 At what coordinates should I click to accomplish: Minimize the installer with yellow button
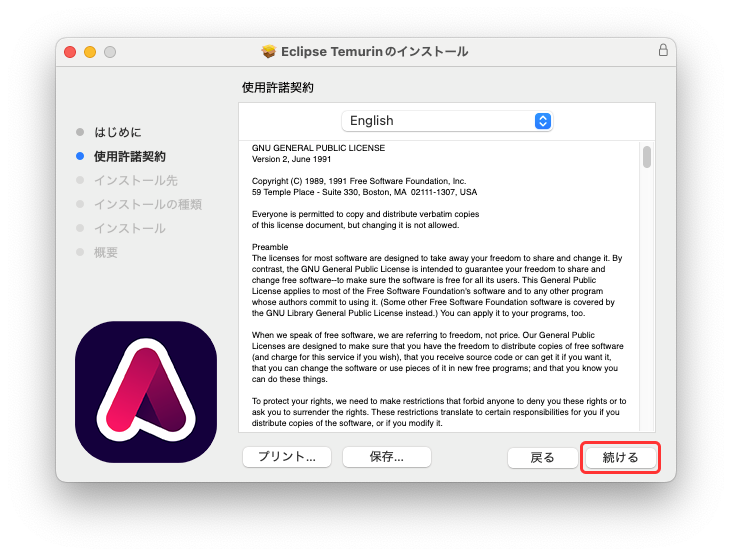point(90,52)
